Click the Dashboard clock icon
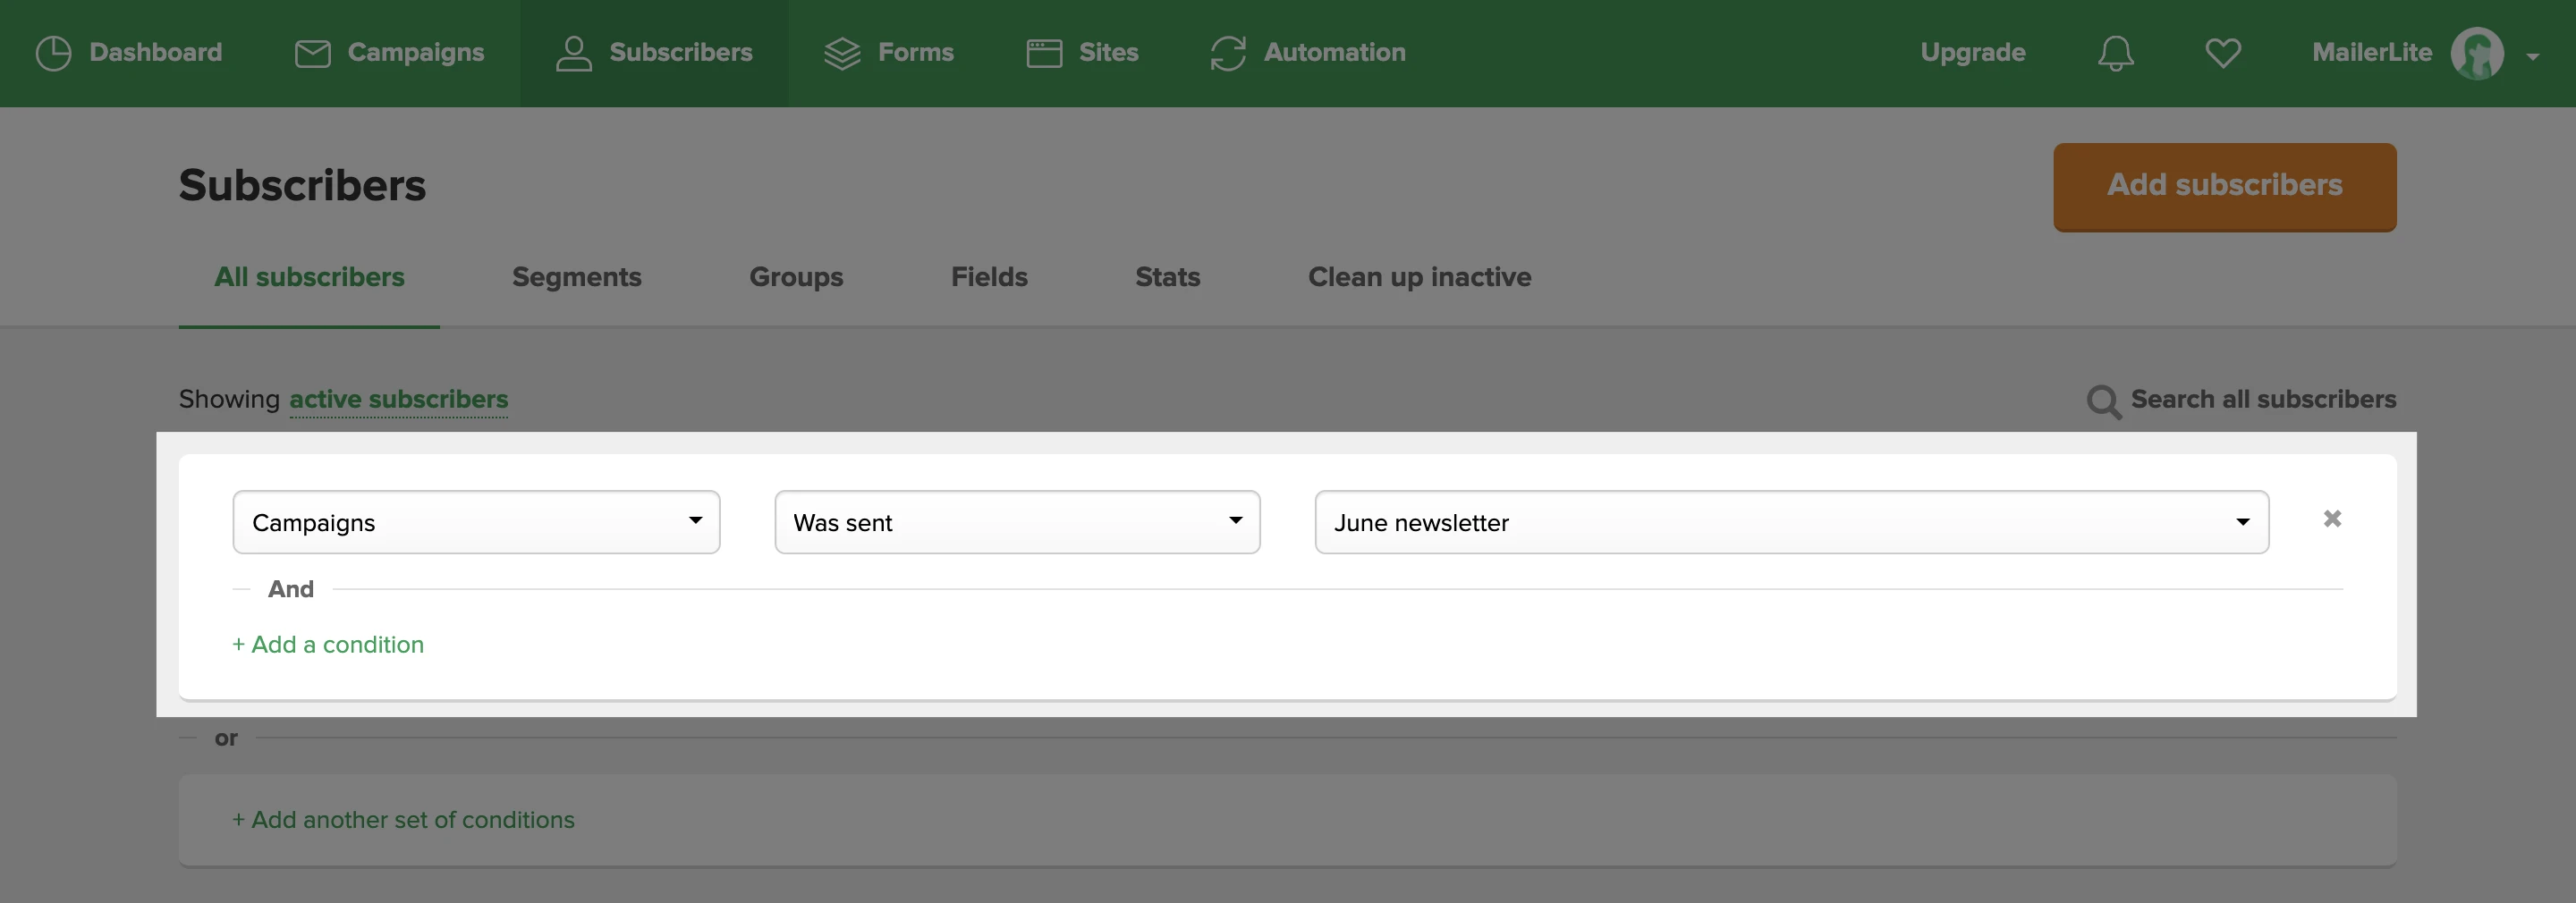This screenshot has width=2576, height=903. (x=53, y=53)
